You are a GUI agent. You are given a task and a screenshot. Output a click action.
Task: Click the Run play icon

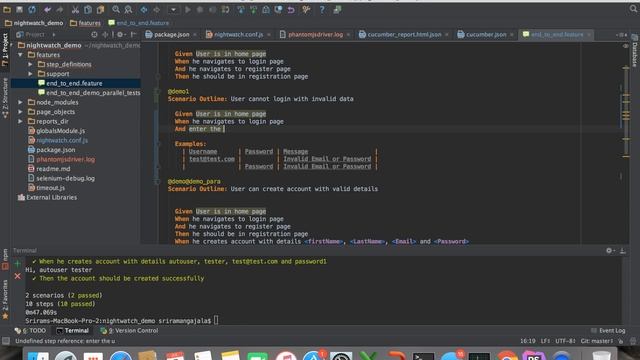click(188, 9)
